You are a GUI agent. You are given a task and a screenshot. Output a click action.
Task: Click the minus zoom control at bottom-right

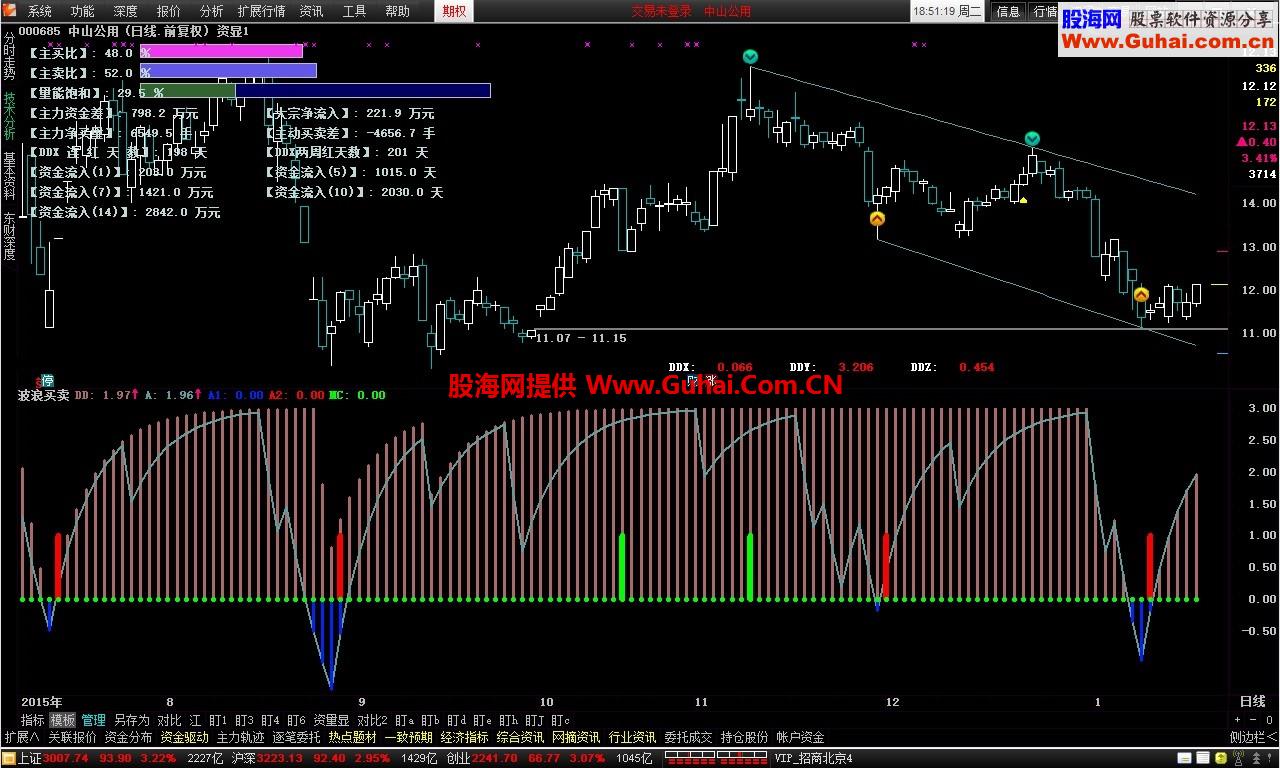coord(1253,720)
